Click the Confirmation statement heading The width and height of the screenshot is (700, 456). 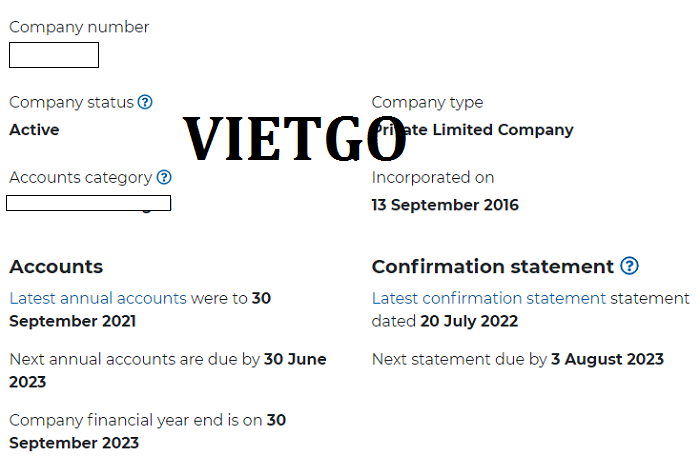(492, 267)
